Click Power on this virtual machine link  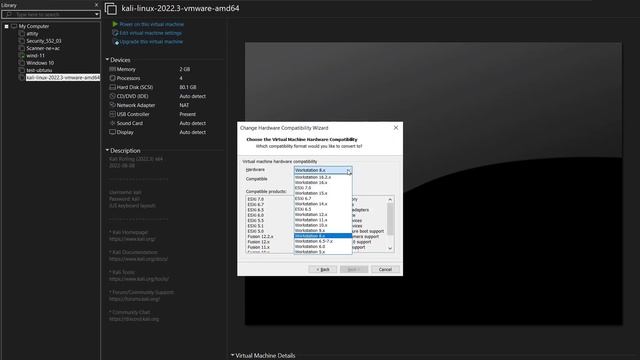[x=151, y=24]
